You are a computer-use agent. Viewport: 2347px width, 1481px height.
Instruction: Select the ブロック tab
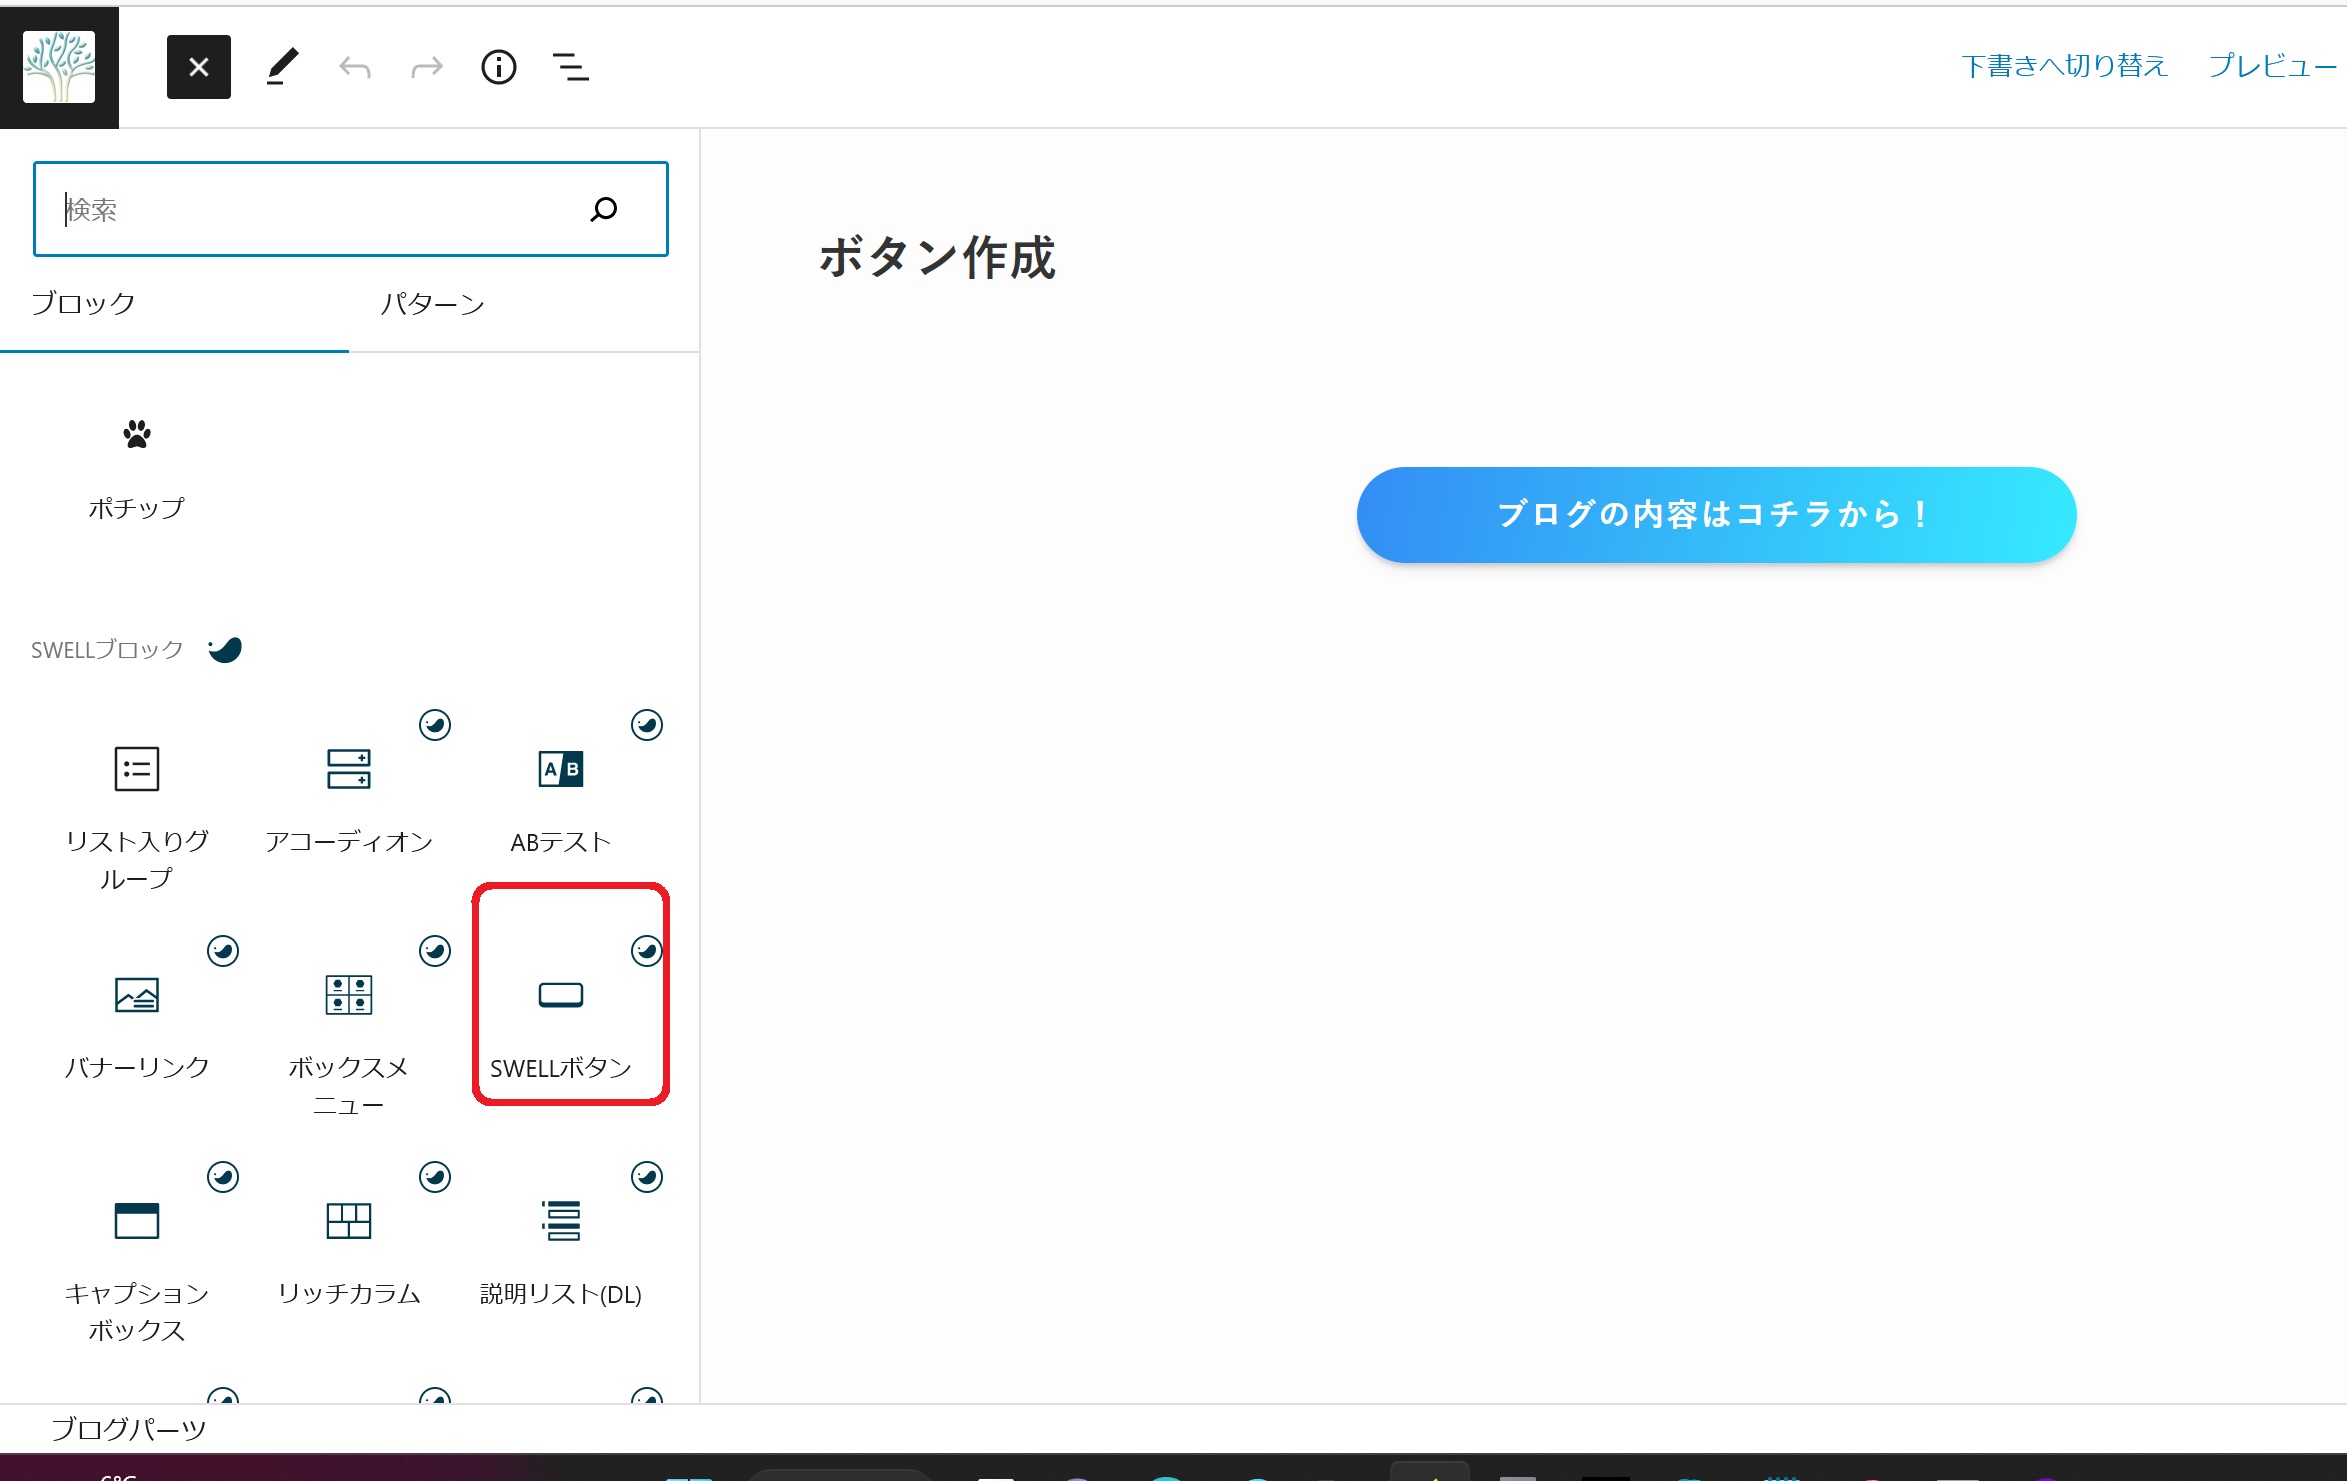[84, 304]
